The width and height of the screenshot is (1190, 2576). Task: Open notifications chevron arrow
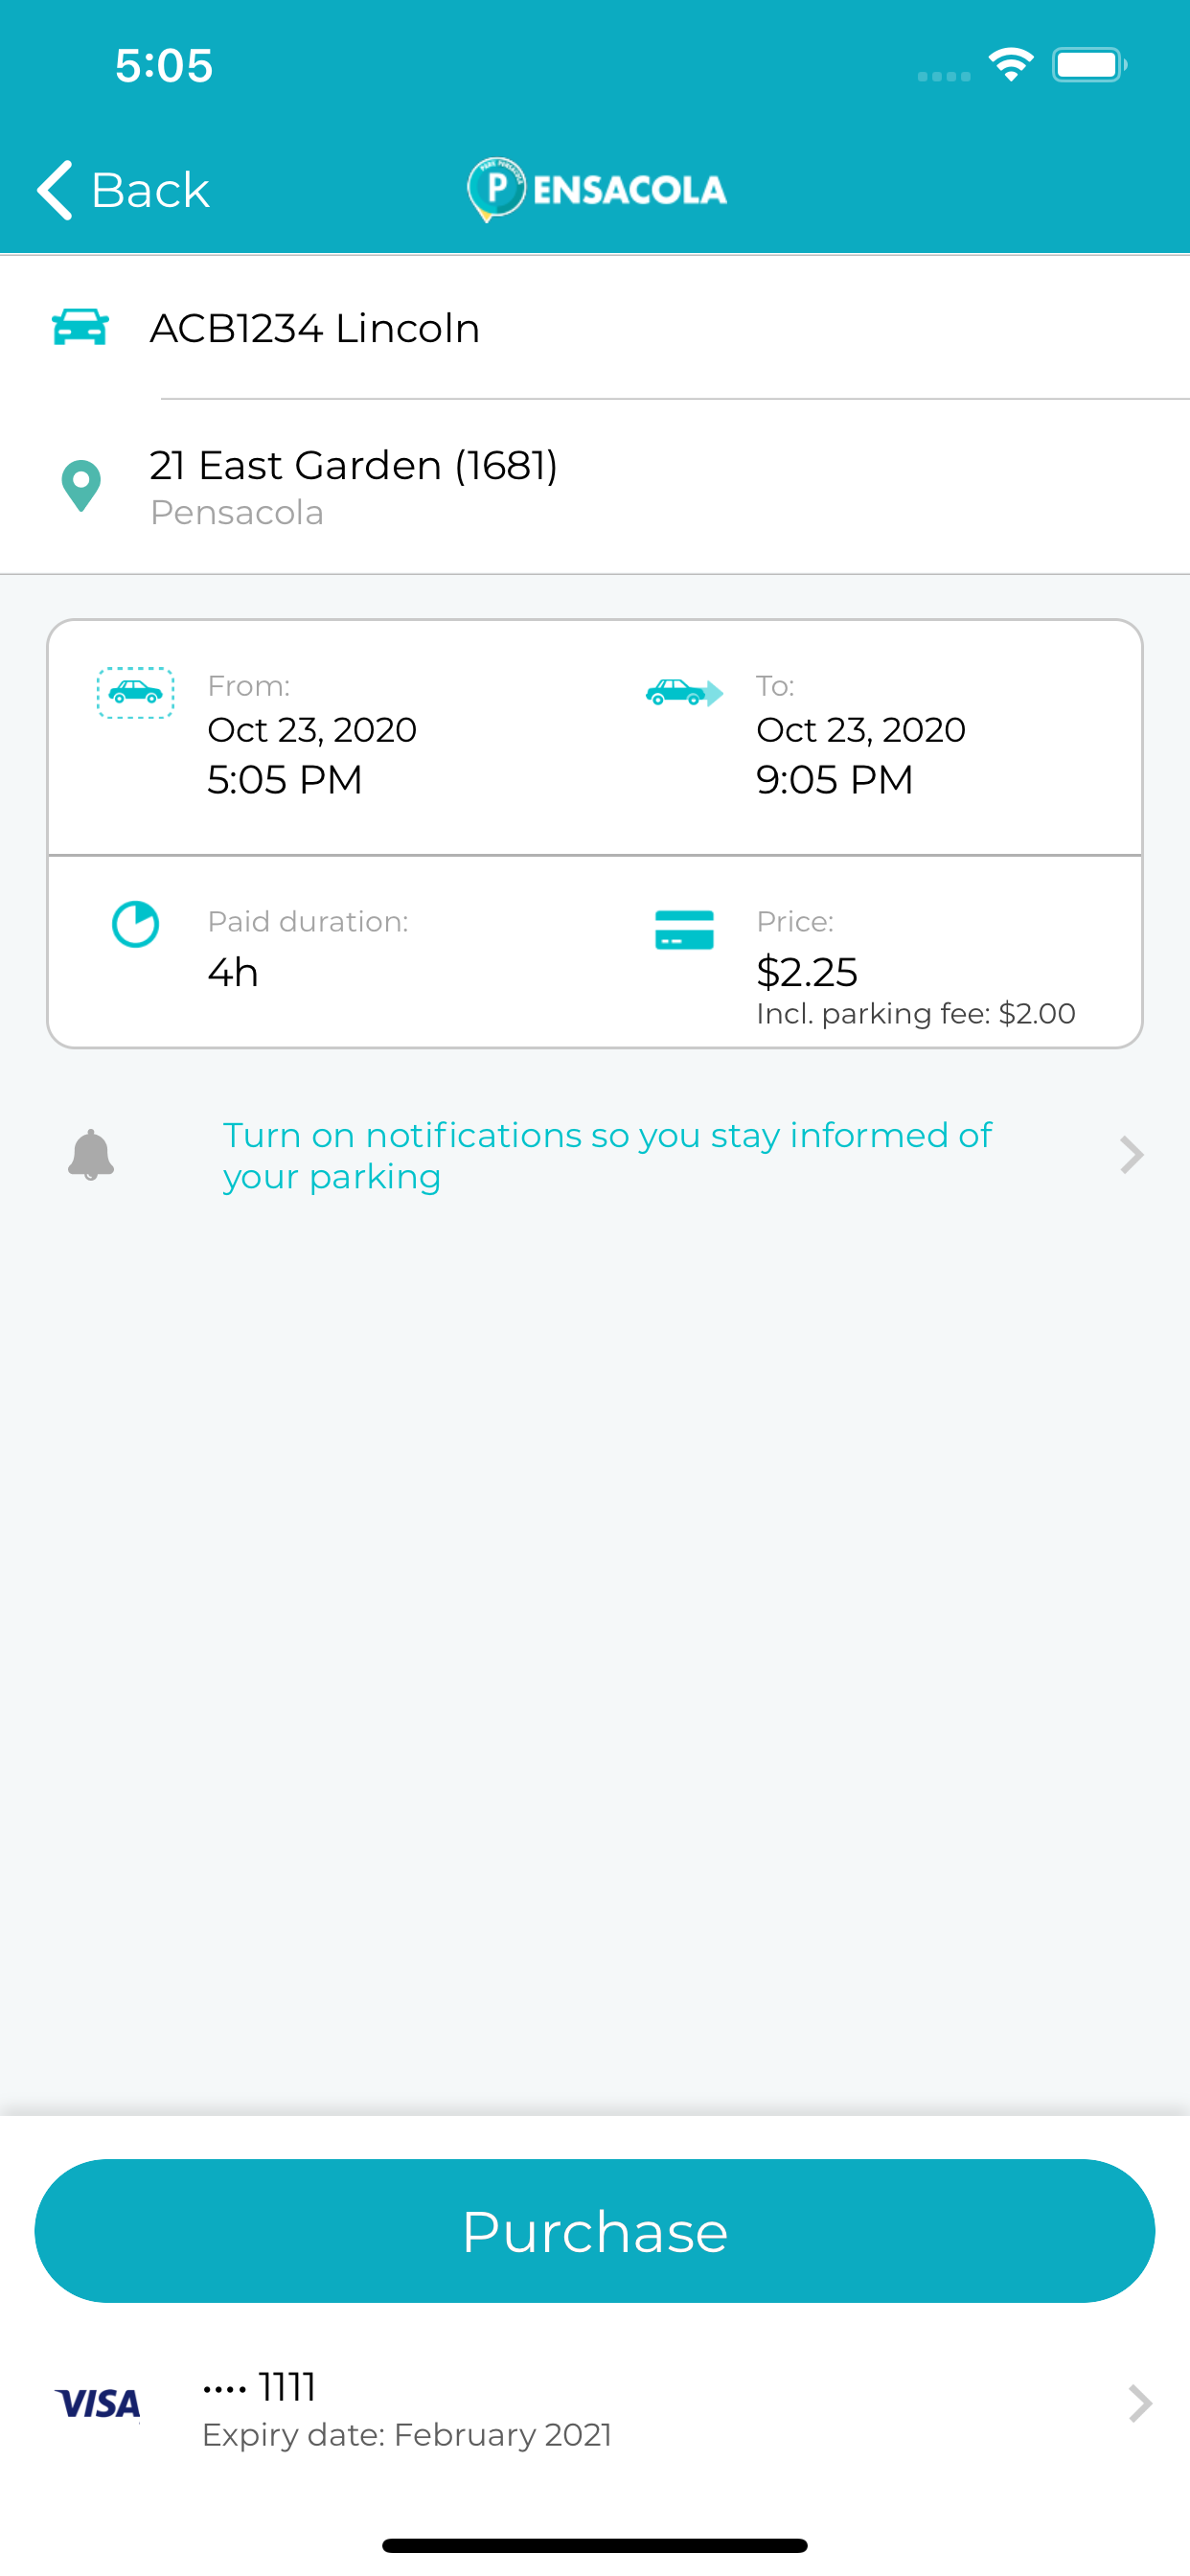click(1132, 1155)
